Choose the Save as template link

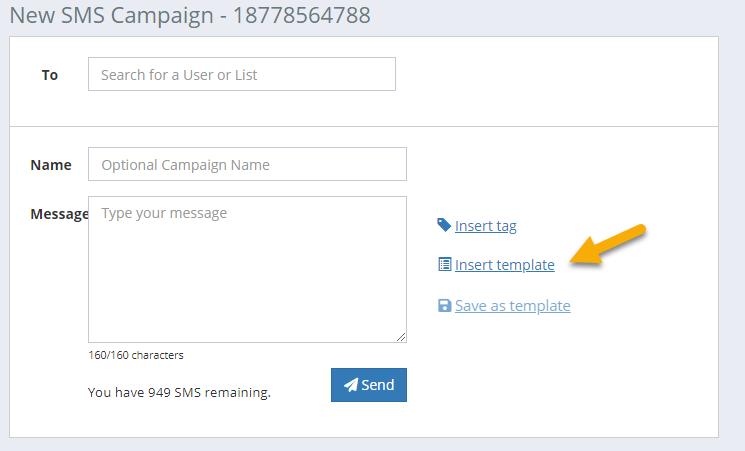pos(513,306)
